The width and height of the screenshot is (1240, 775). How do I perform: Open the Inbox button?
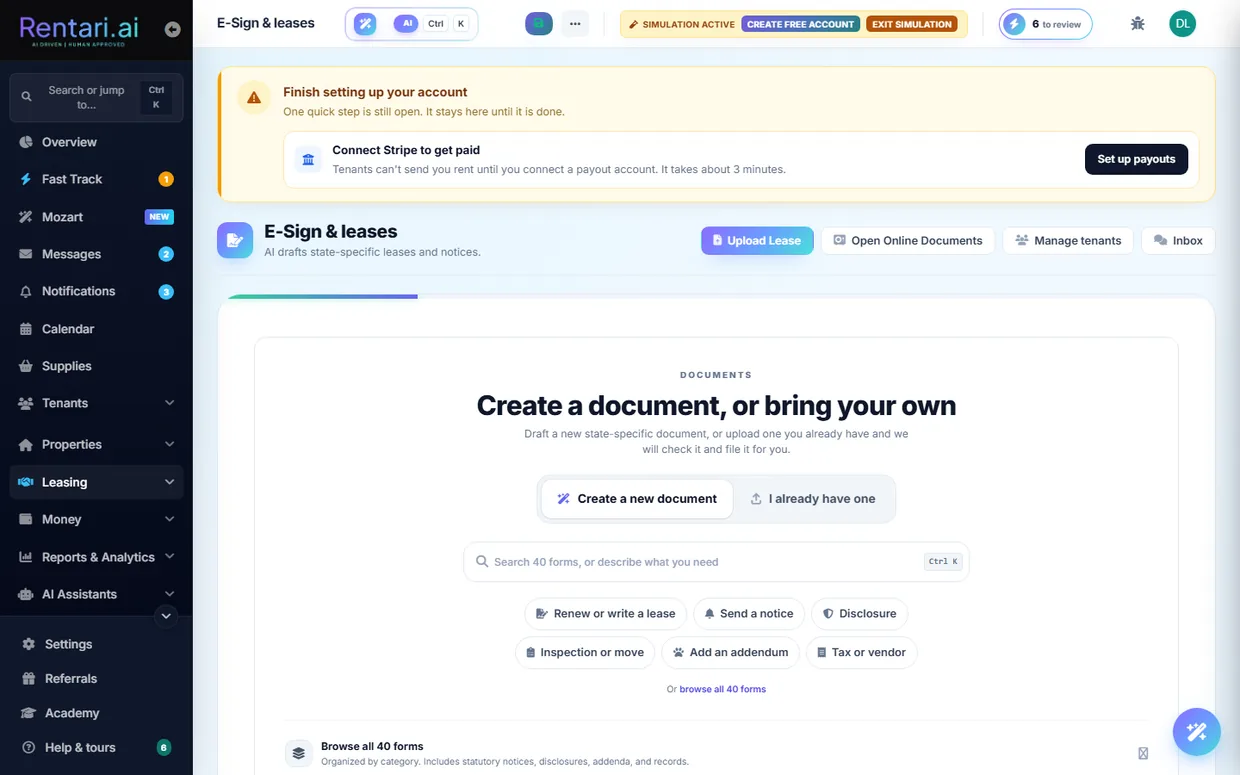pos(1178,240)
